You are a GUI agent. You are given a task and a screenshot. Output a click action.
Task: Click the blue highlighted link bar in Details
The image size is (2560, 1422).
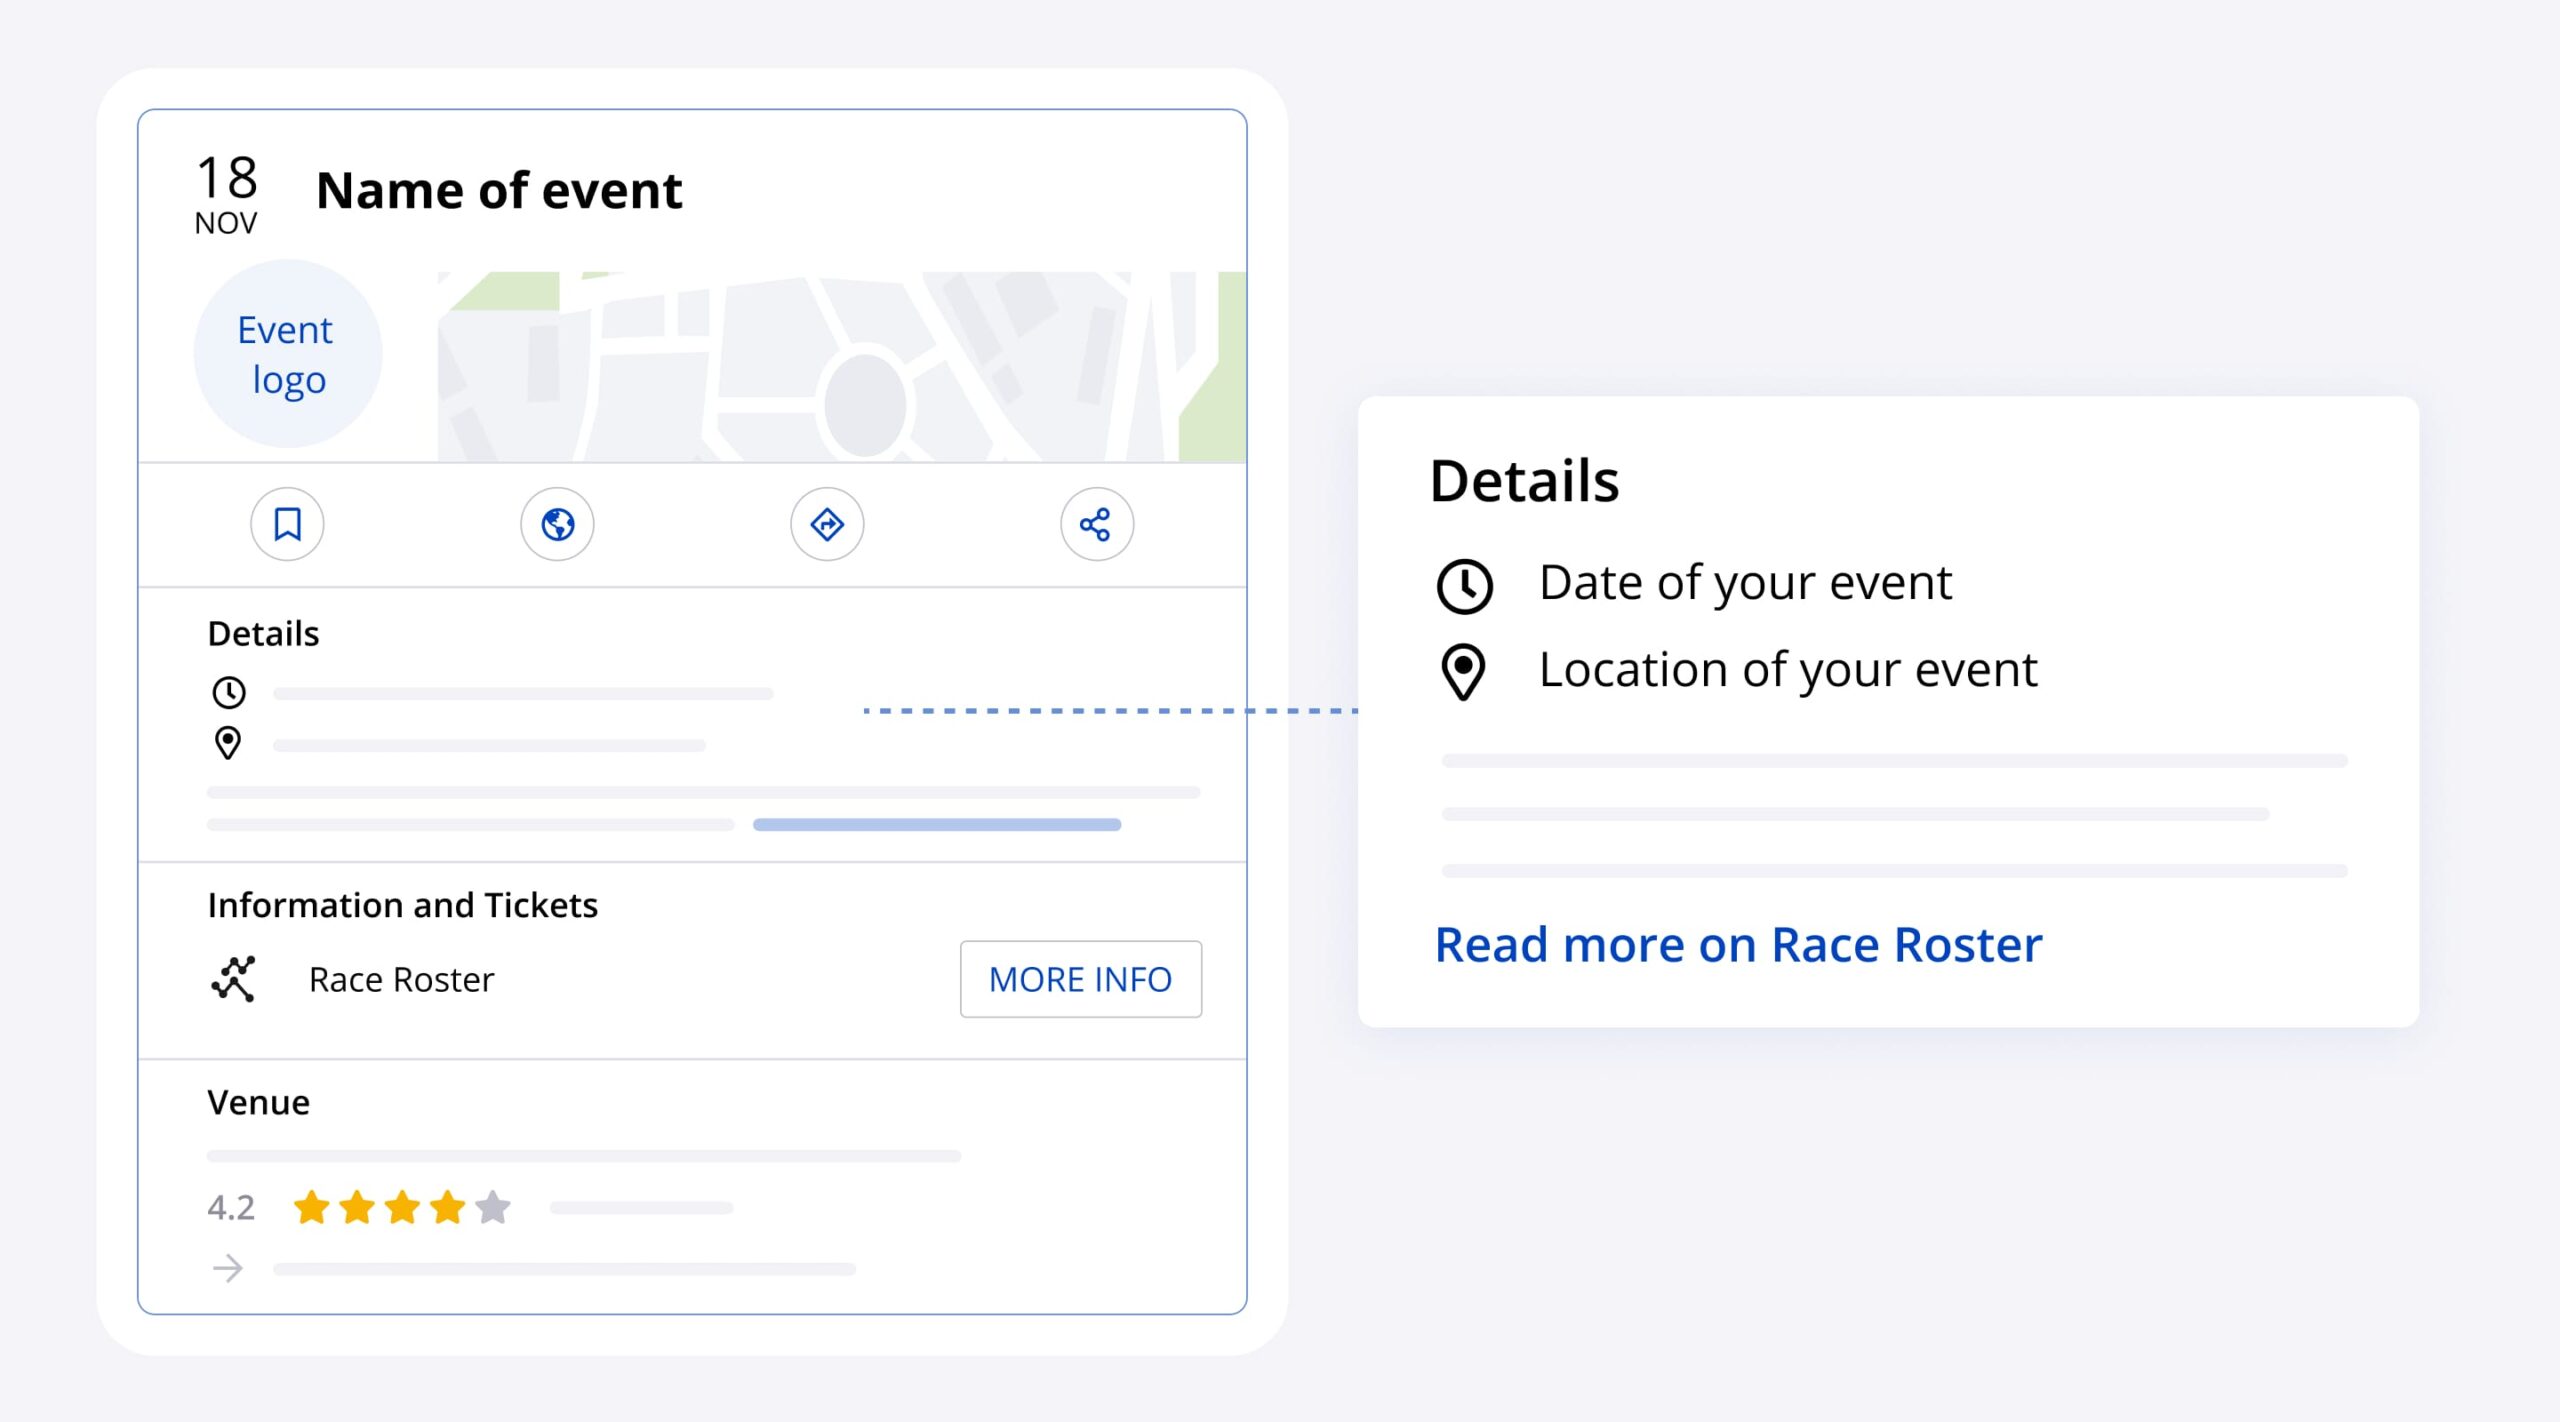tap(936, 825)
